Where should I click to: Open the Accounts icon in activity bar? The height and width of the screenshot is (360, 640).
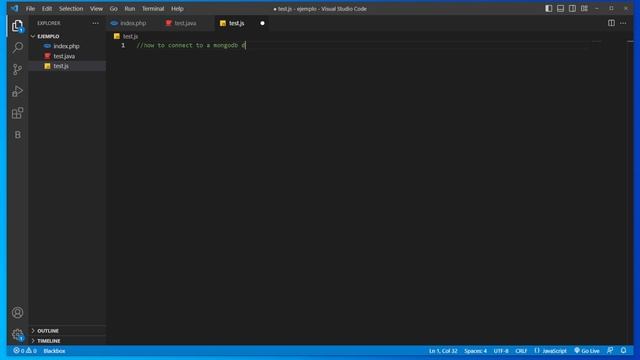tap(17, 313)
